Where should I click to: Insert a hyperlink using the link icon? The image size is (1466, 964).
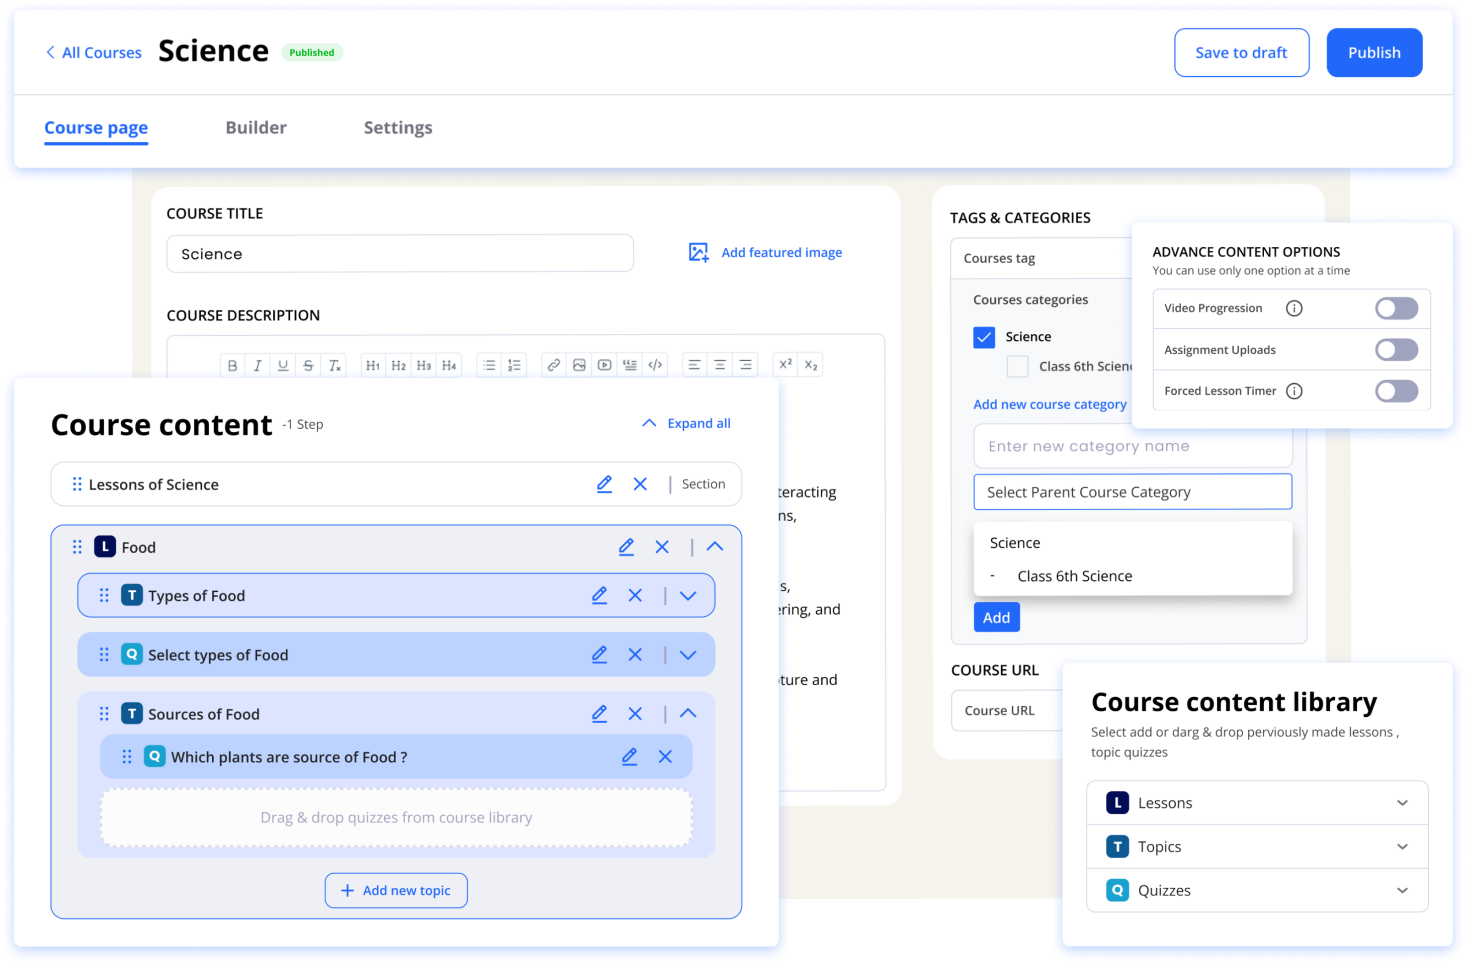pos(554,365)
